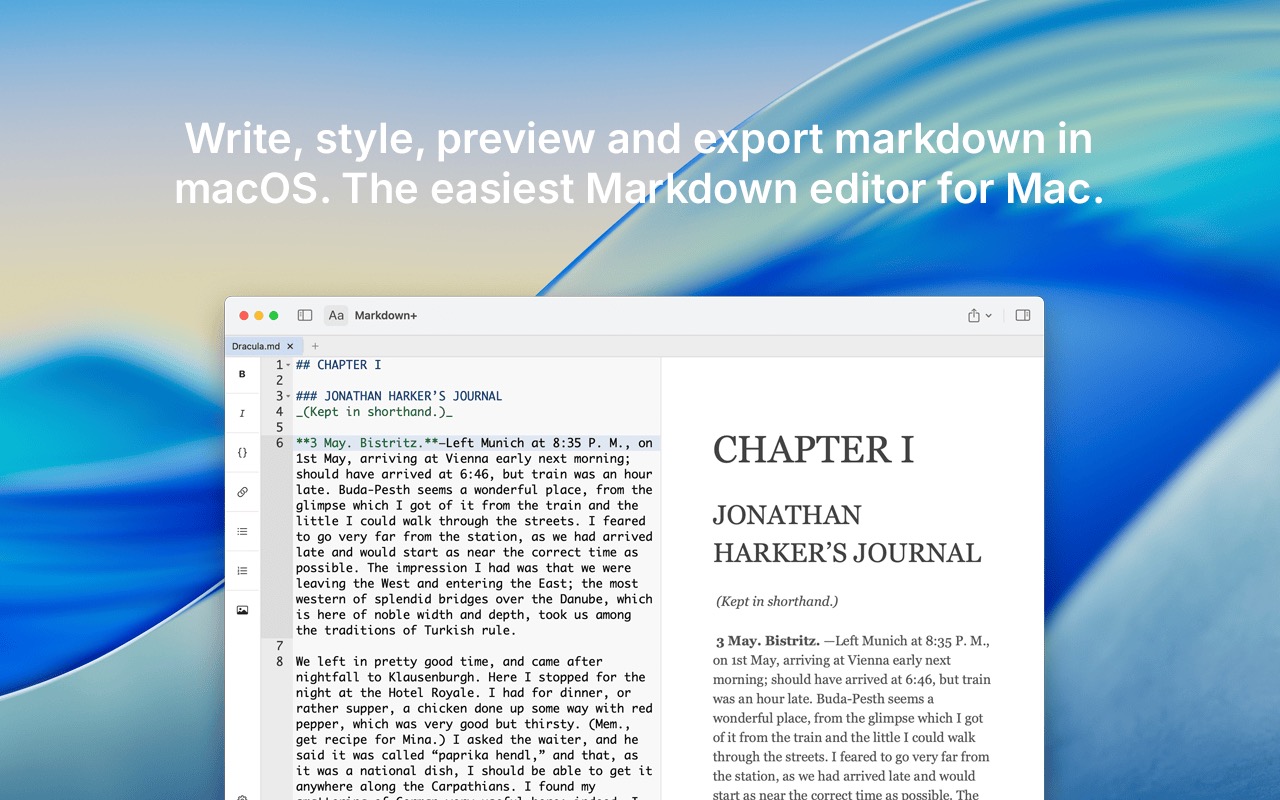Click 'CHAPTER I' heading in the preview
The width and height of the screenshot is (1280, 800).
(813, 450)
